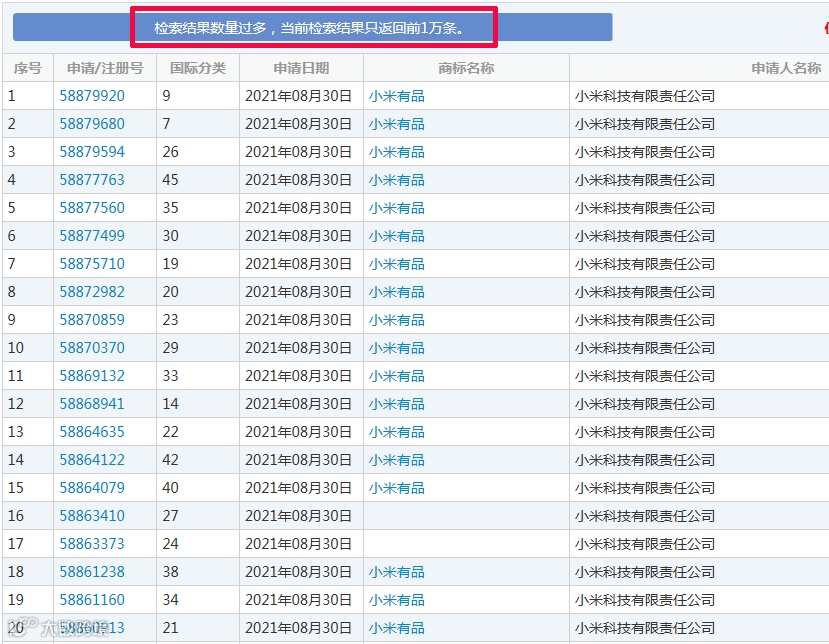Open application number 58863410
829x644 pixels.
(92, 516)
